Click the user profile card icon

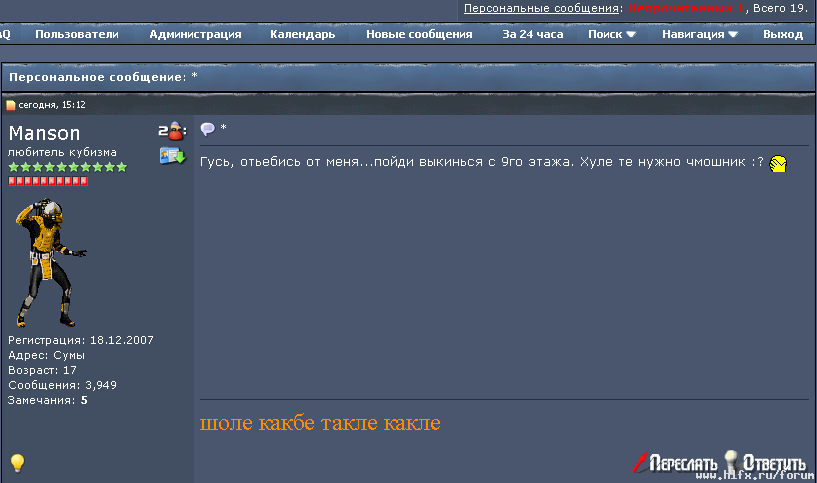(172, 155)
